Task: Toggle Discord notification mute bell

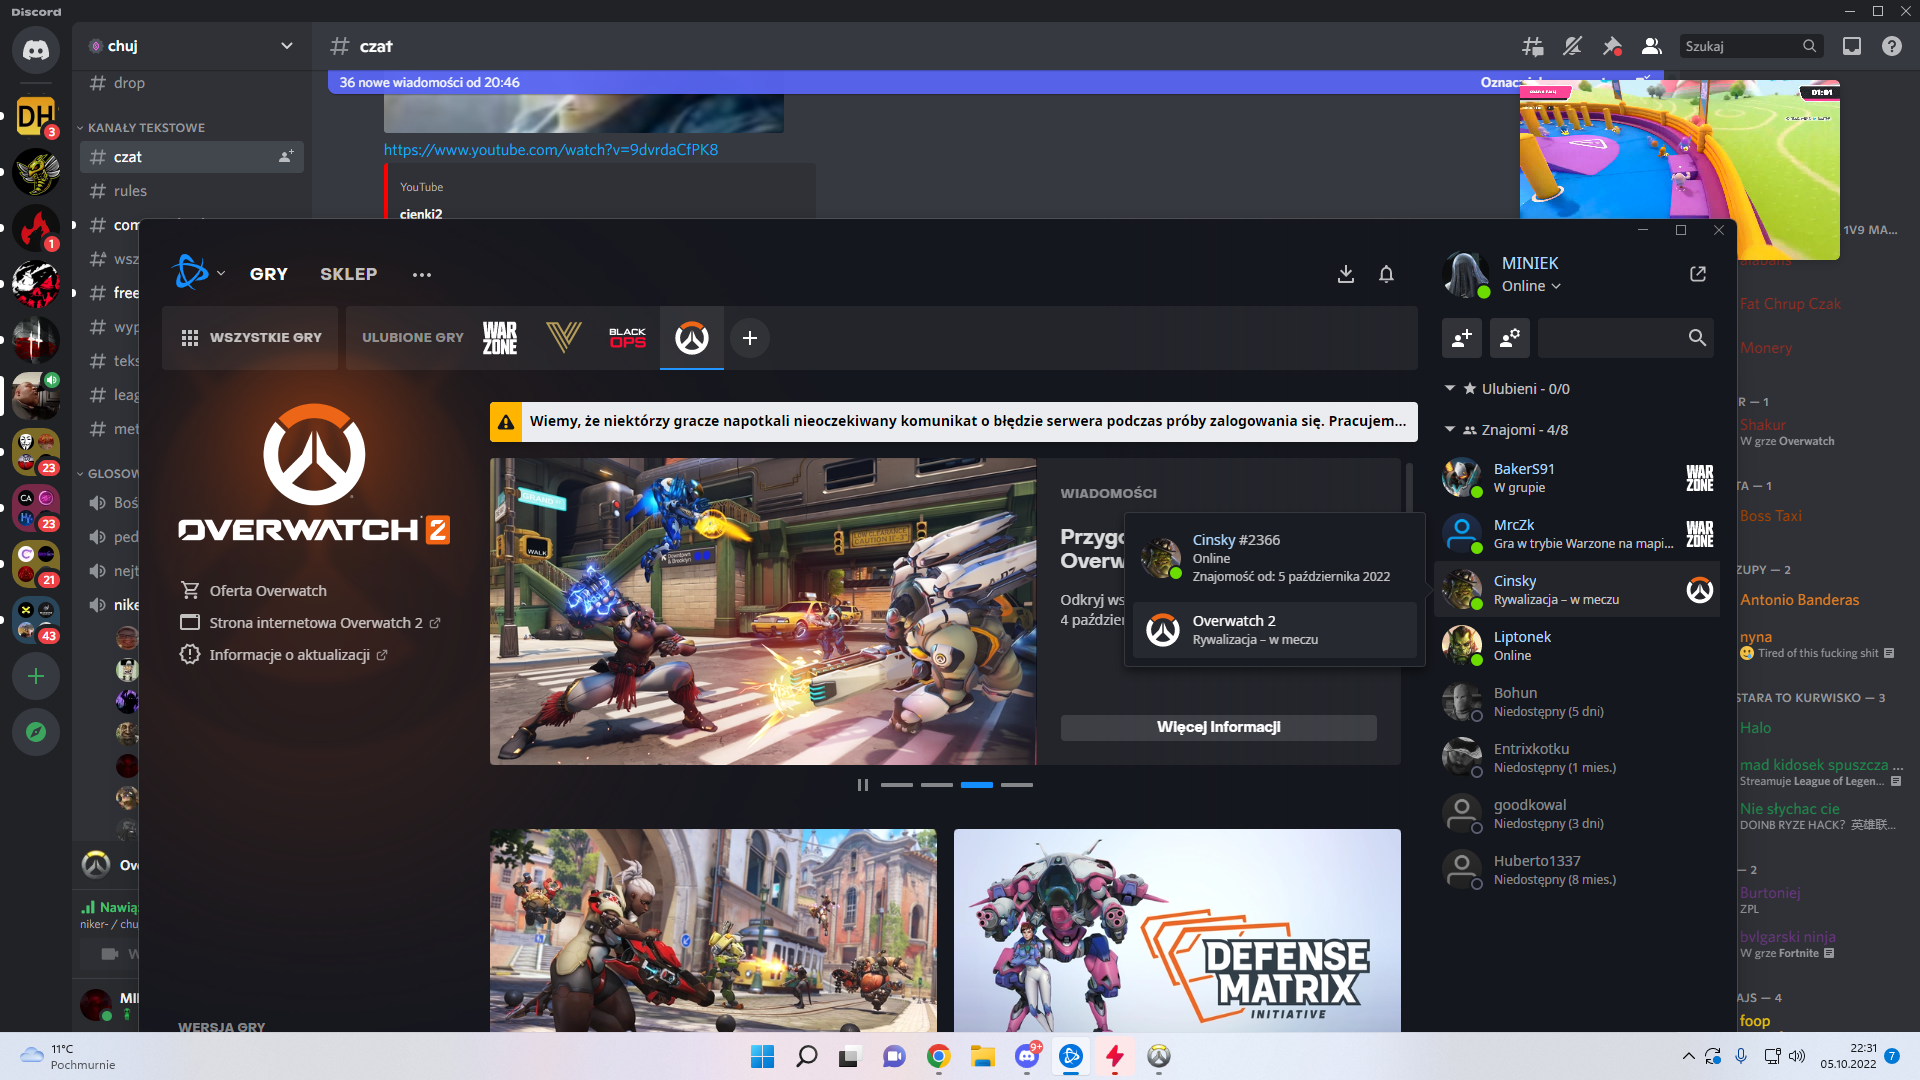Action: click(1572, 46)
